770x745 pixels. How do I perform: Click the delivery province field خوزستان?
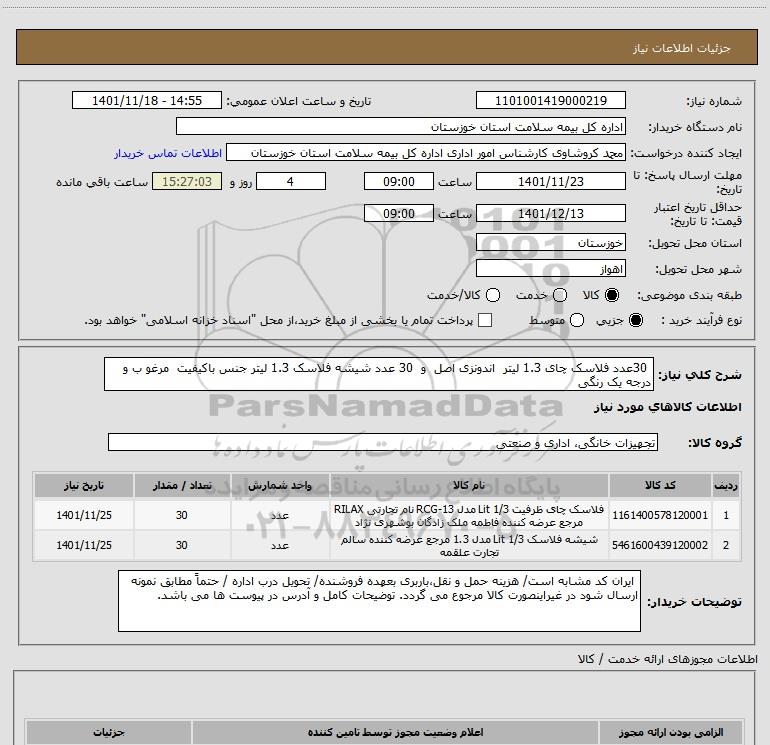click(x=550, y=243)
